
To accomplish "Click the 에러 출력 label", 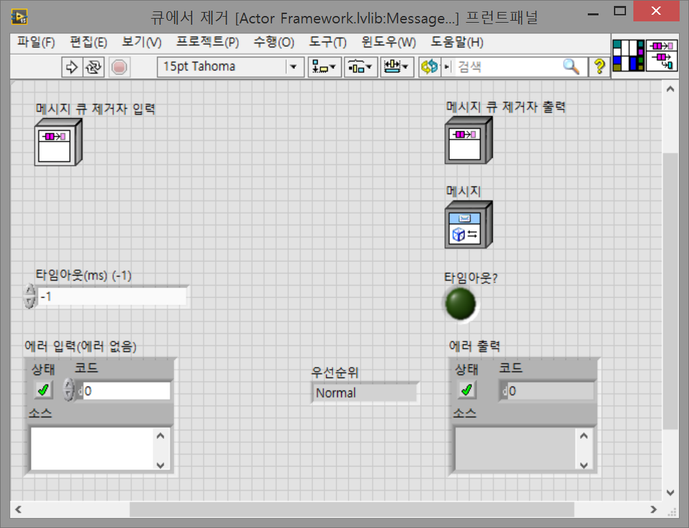I will [x=475, y=347].
